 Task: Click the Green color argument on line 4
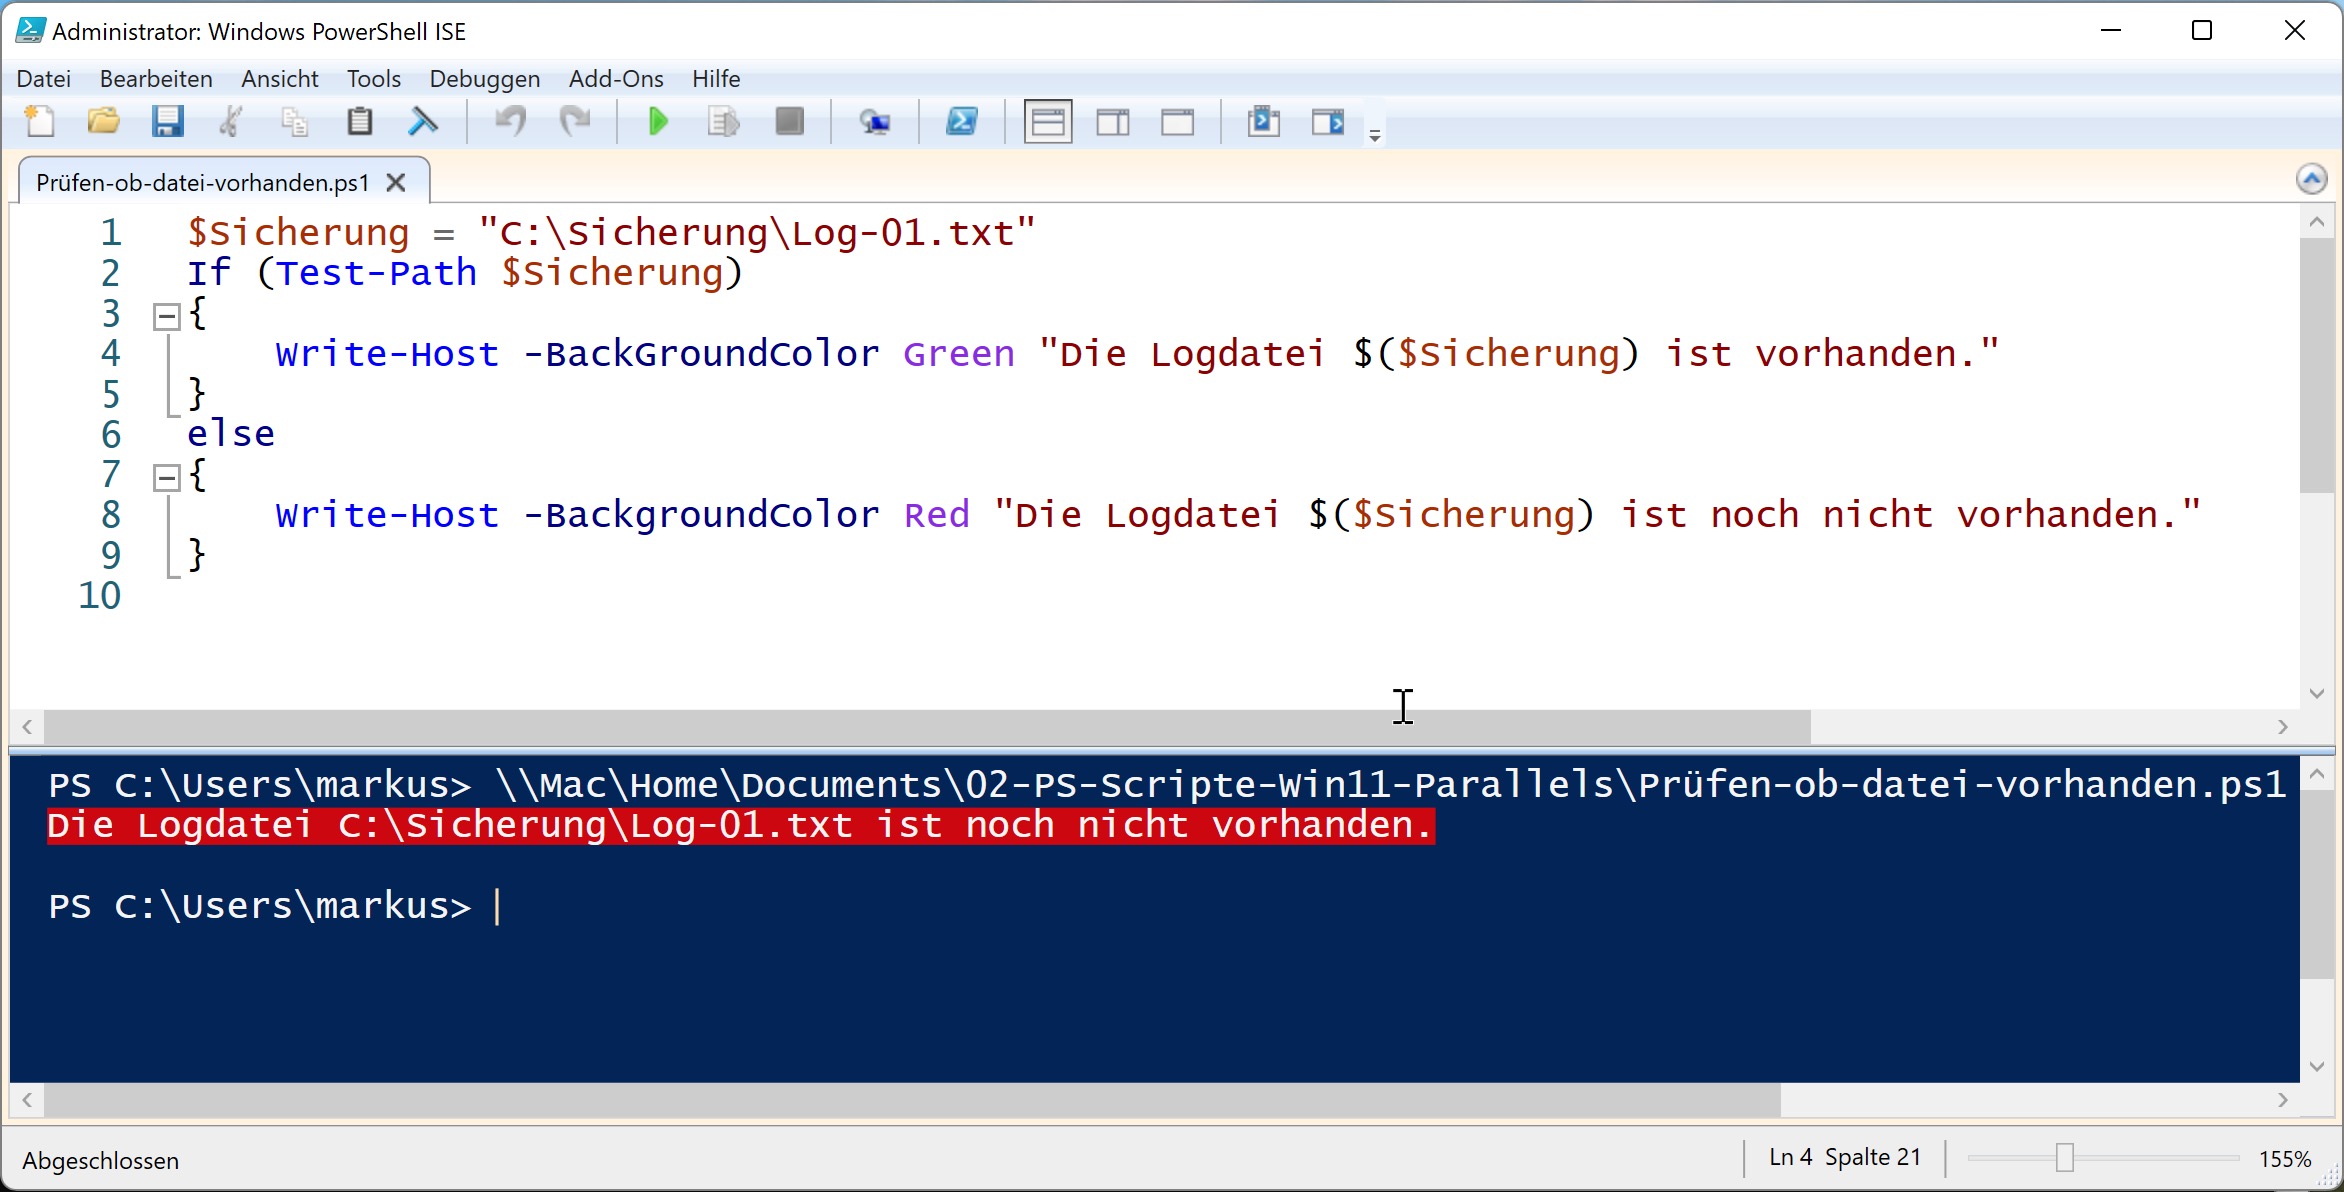pos(959,354)
